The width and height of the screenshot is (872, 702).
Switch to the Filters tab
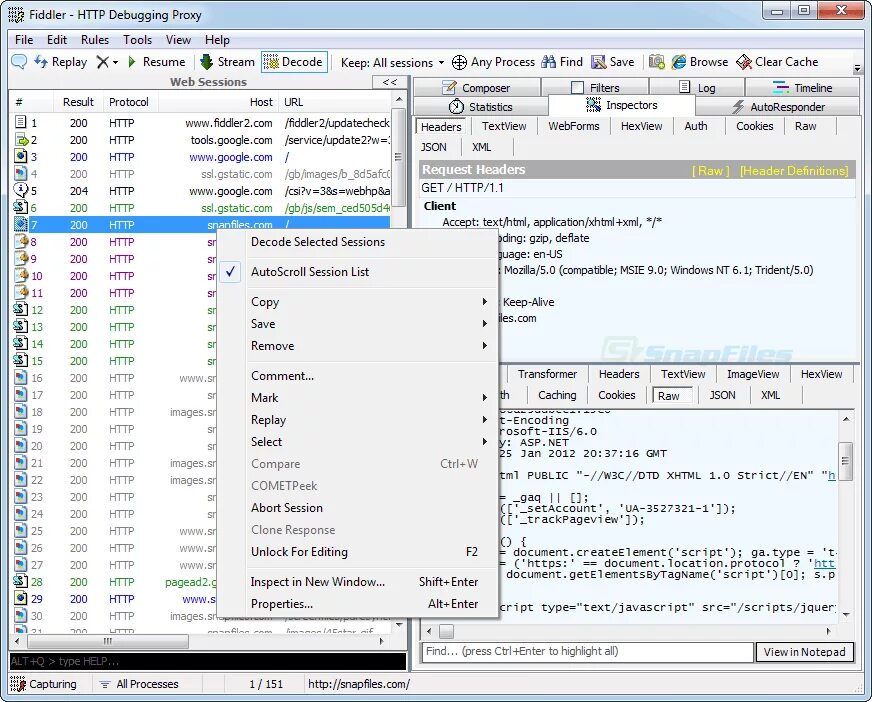click(596, 88)
